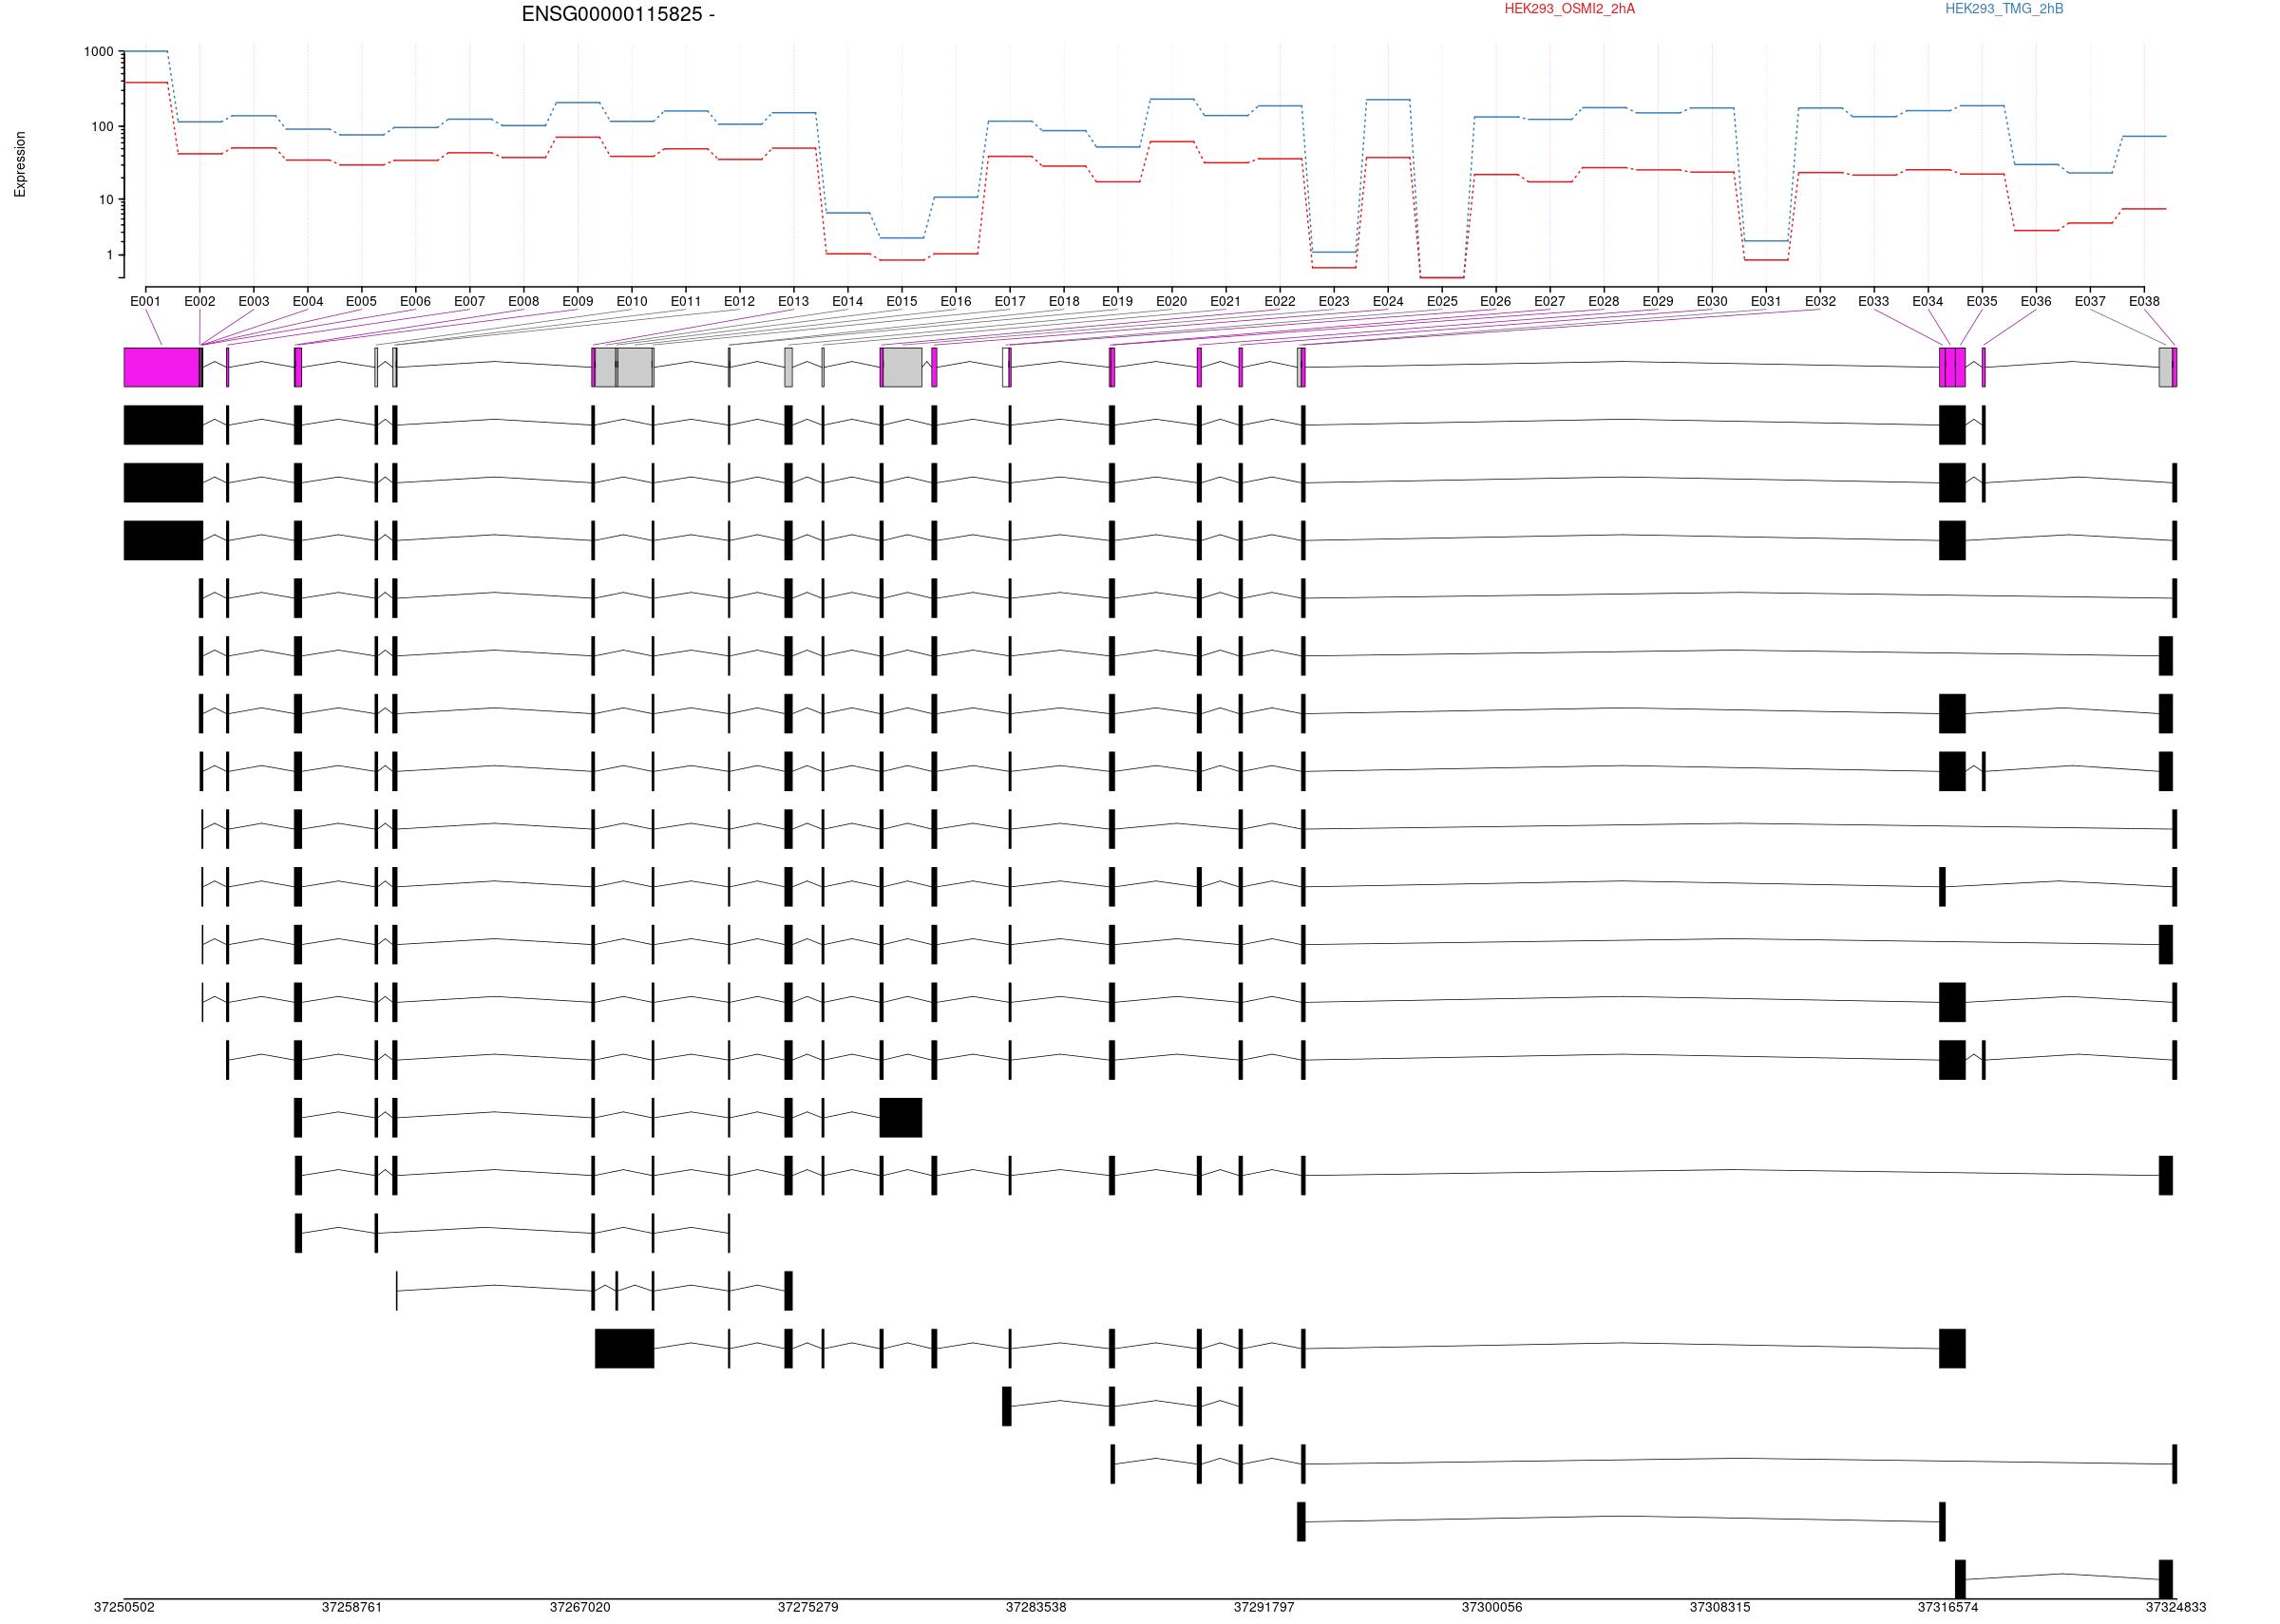The image size is (2280, 1624).
Task: Click genomic coordinate 37316574
Action: coord(1948,1608)
